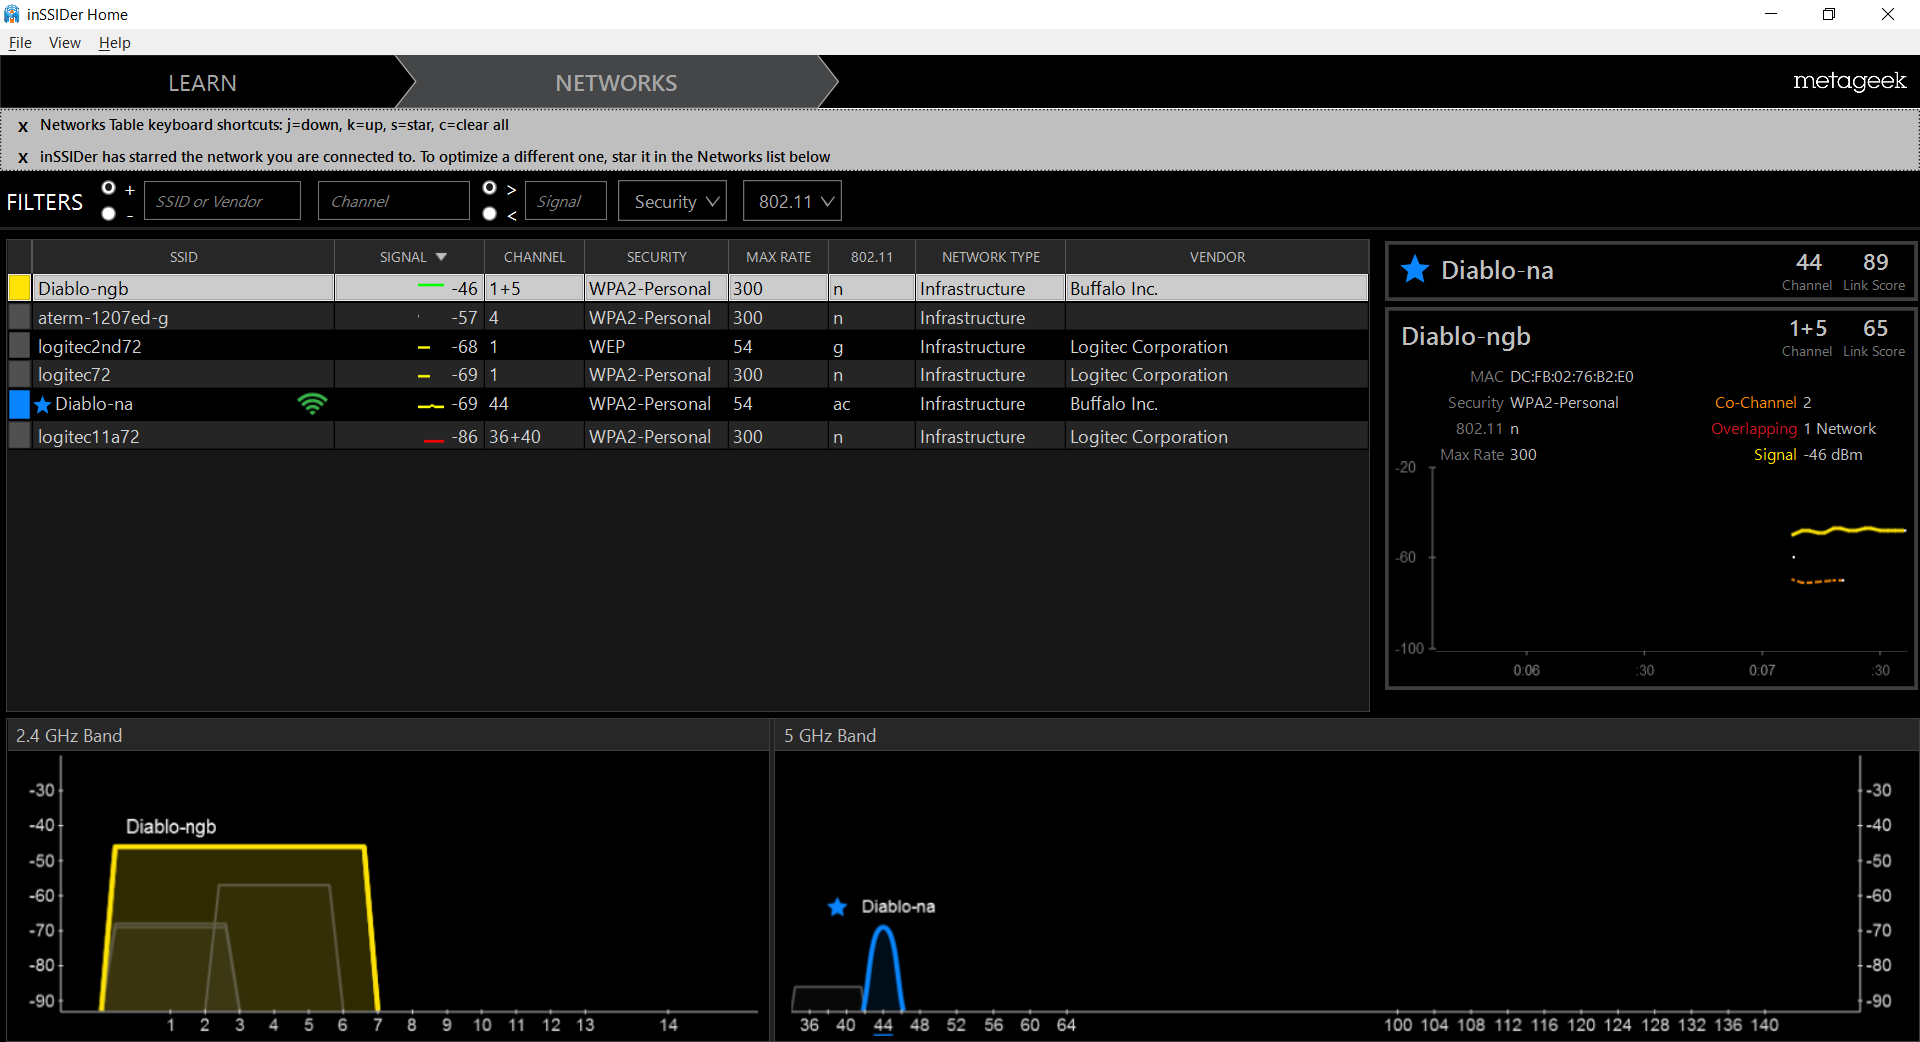Sort table by 802.11 column header

(872, 257)
